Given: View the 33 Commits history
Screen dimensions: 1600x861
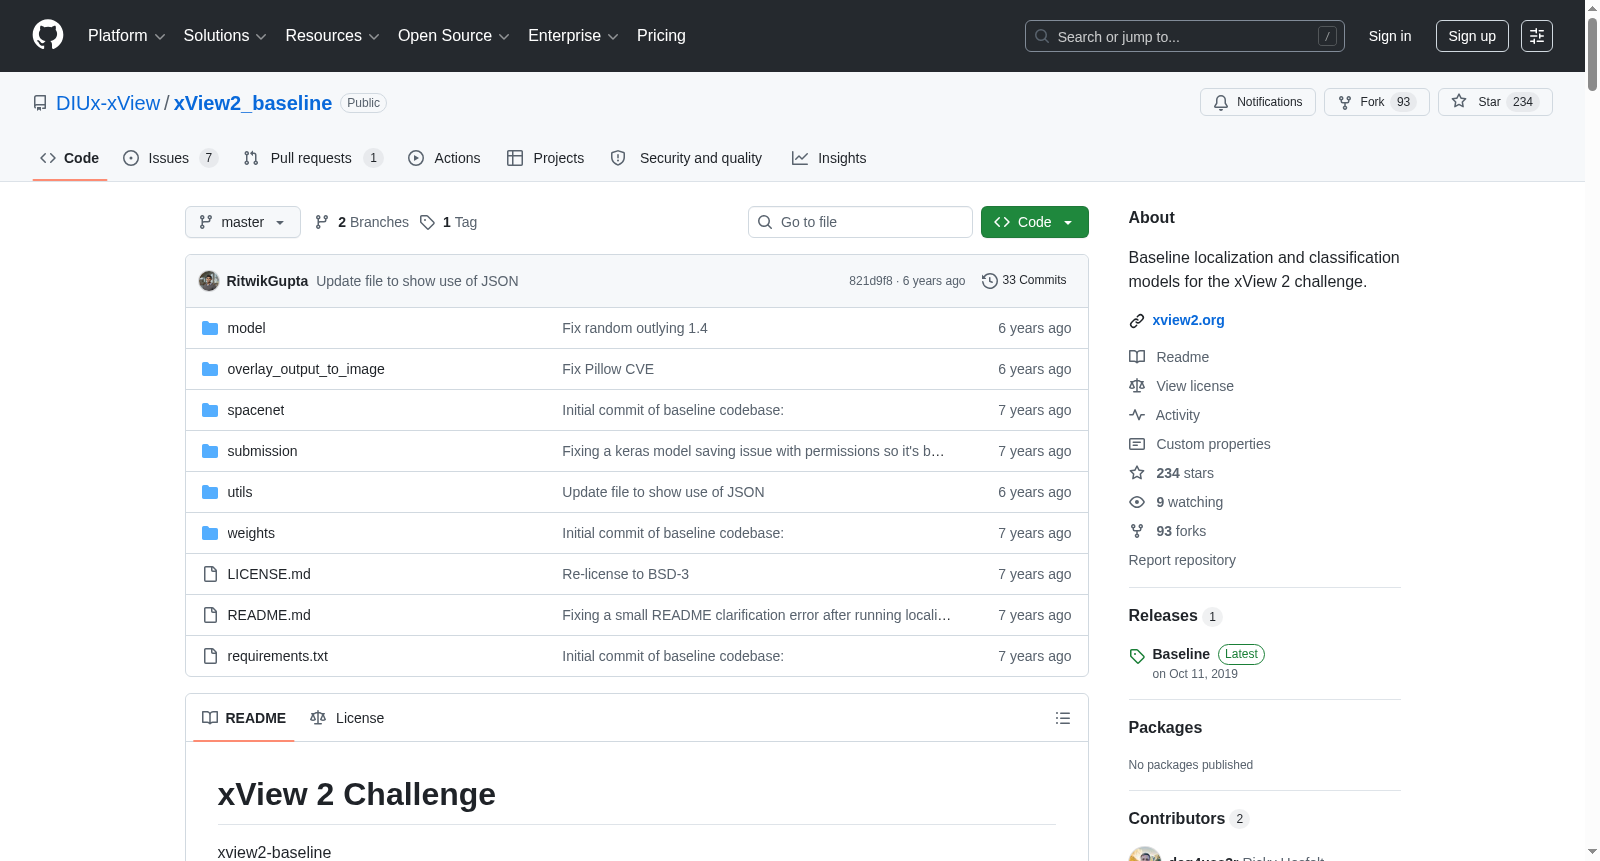Looking at the screenshot, I should pyautogui.click(x=1024, y=280).
